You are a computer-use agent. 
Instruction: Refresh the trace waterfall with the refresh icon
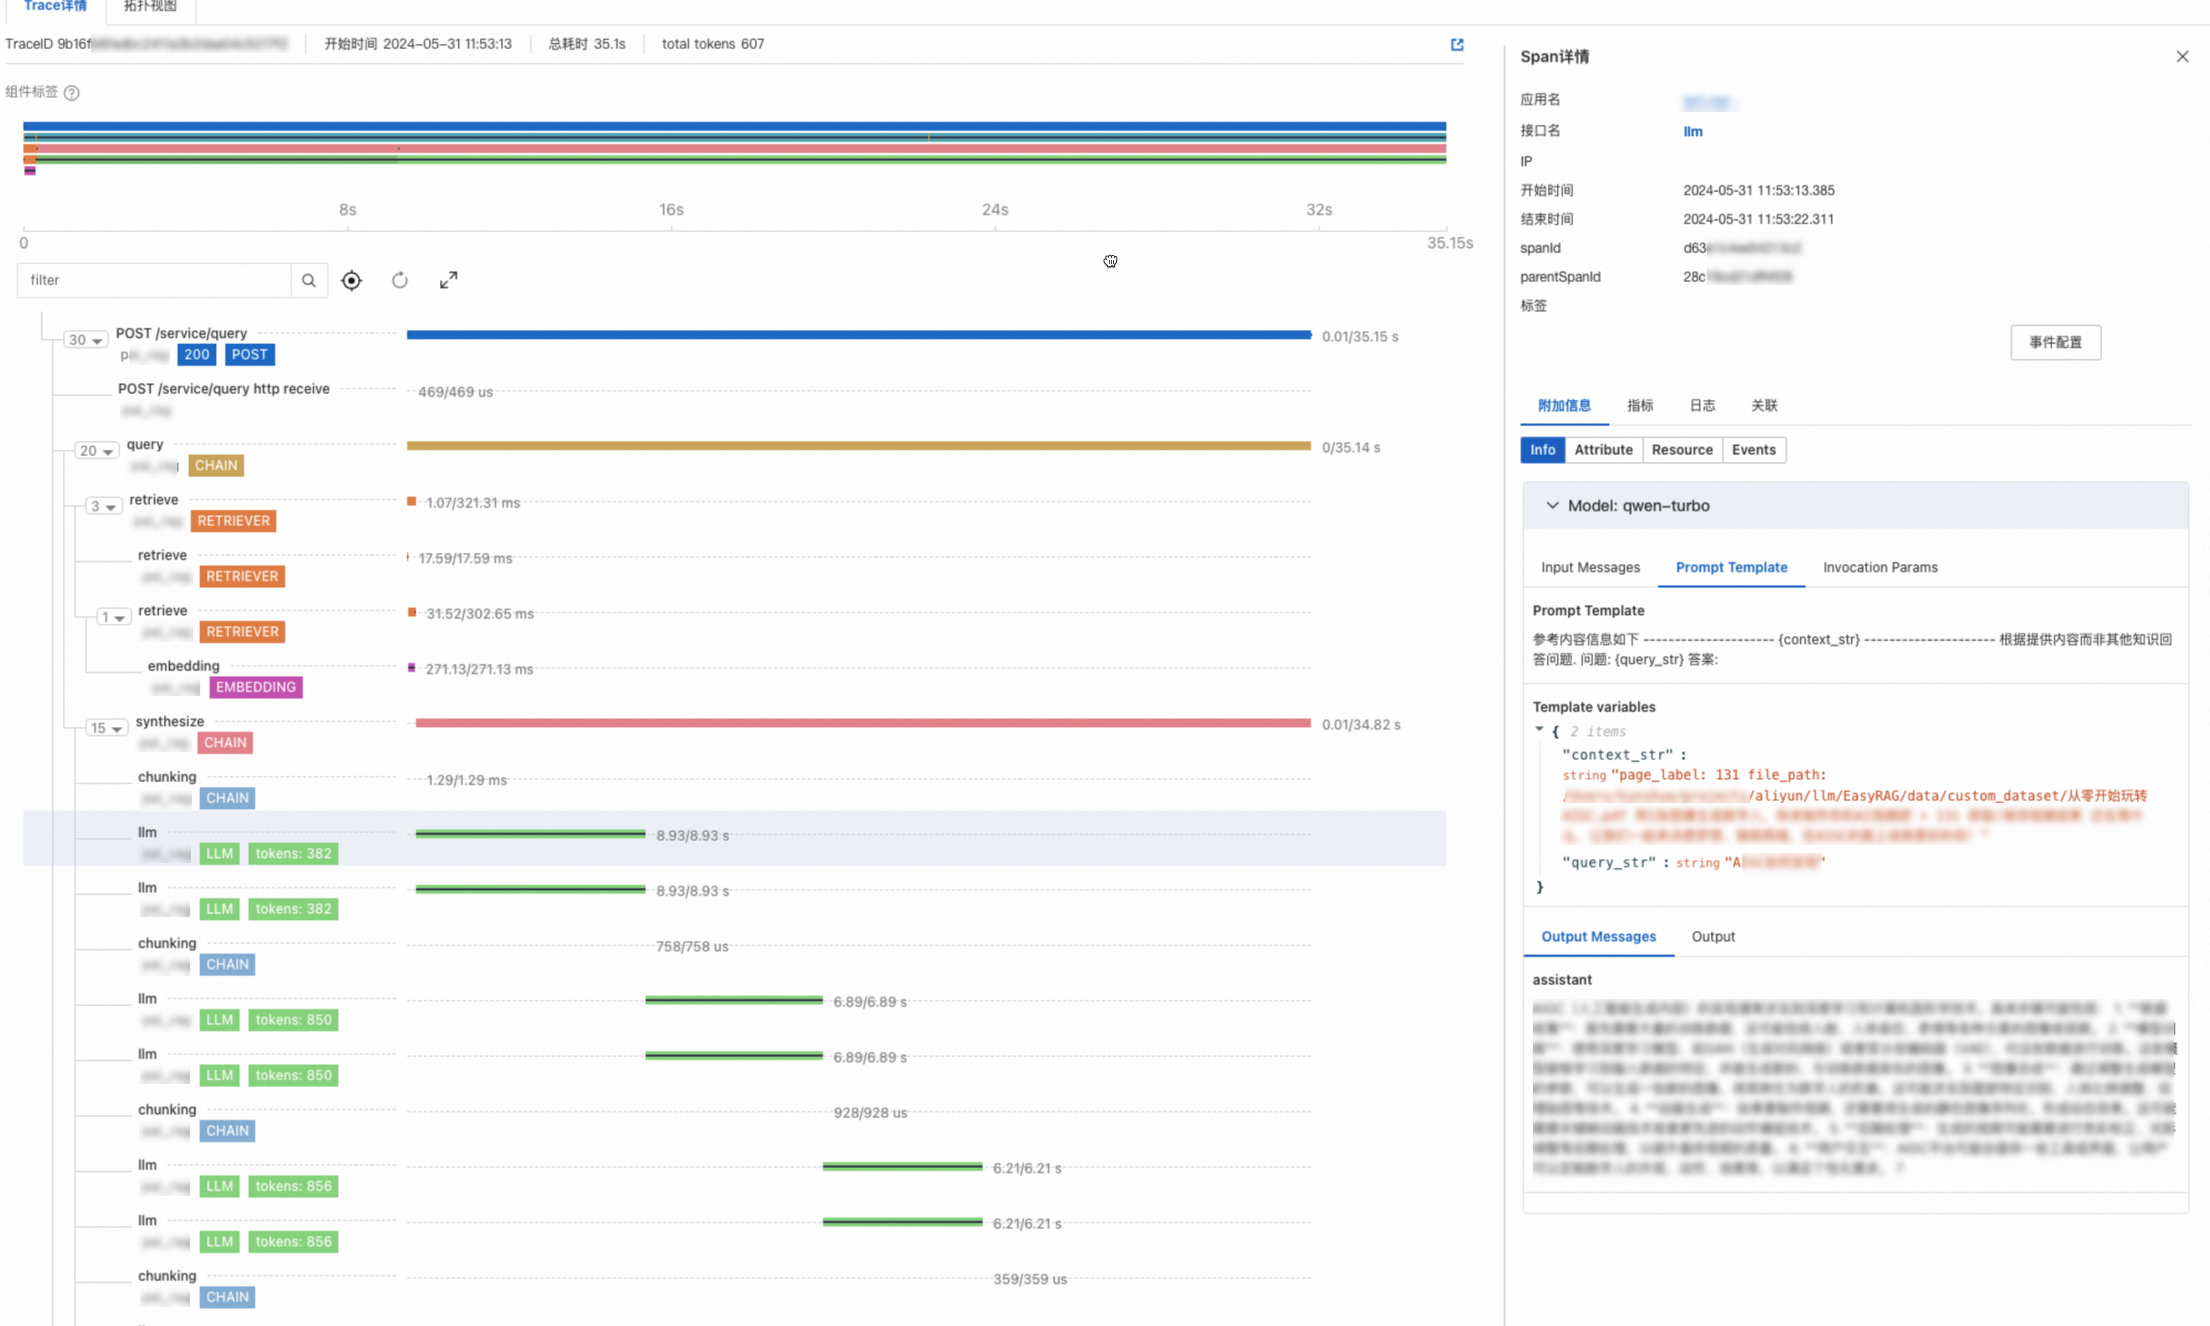pos(399,280)
